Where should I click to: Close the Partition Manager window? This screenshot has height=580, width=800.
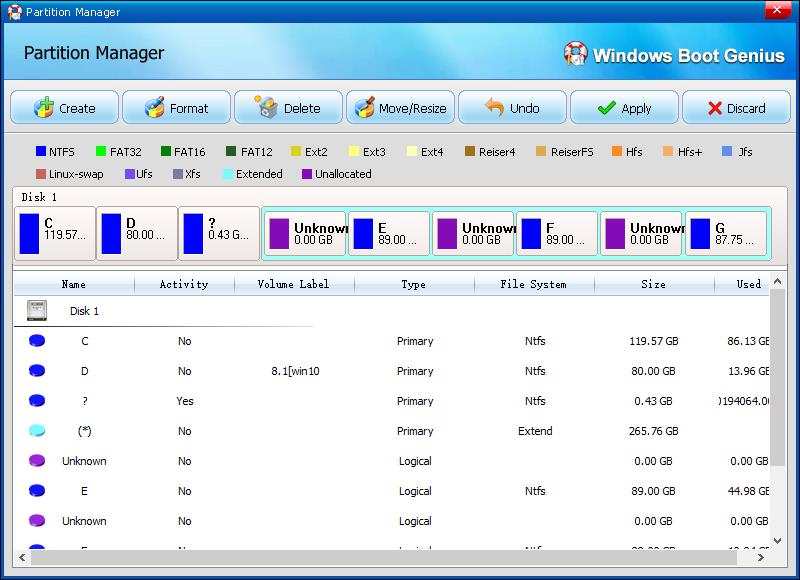775,11
